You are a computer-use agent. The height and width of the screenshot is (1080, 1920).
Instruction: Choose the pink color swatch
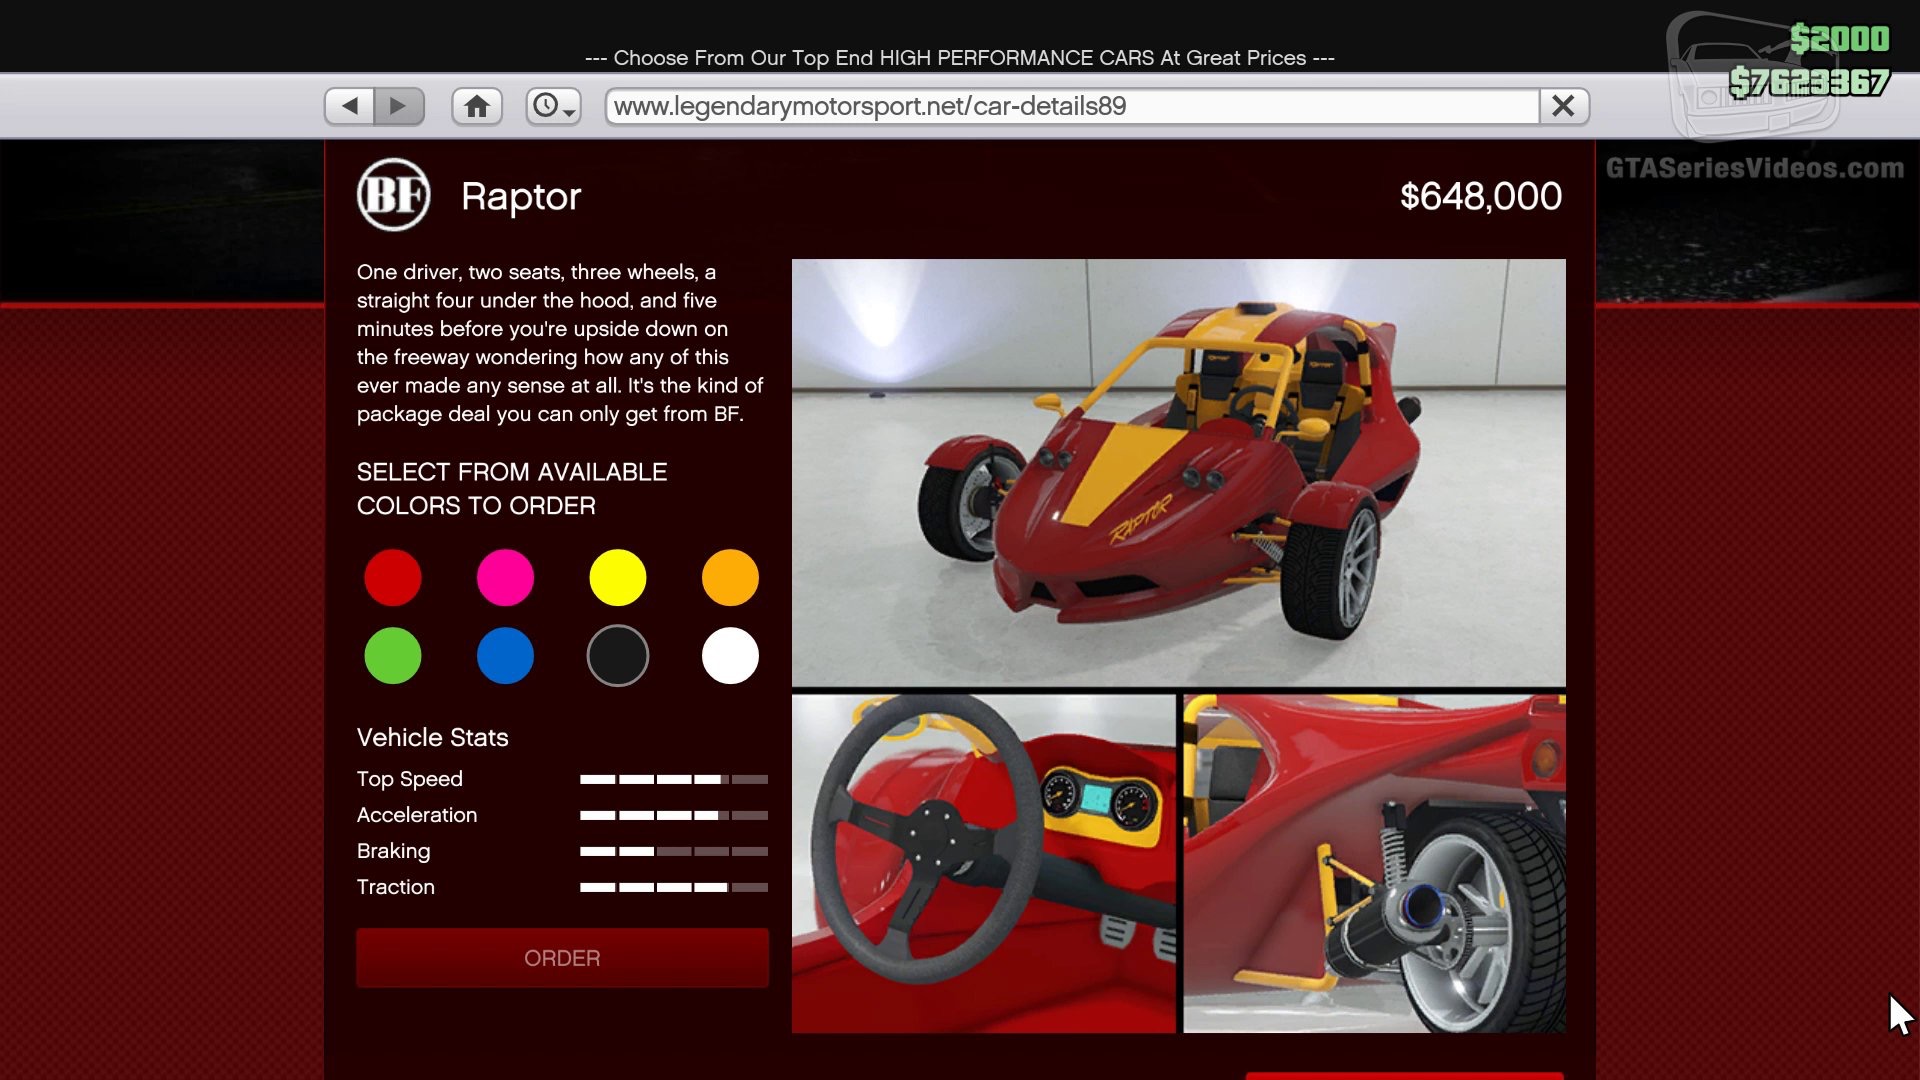(x=505, y=577)
